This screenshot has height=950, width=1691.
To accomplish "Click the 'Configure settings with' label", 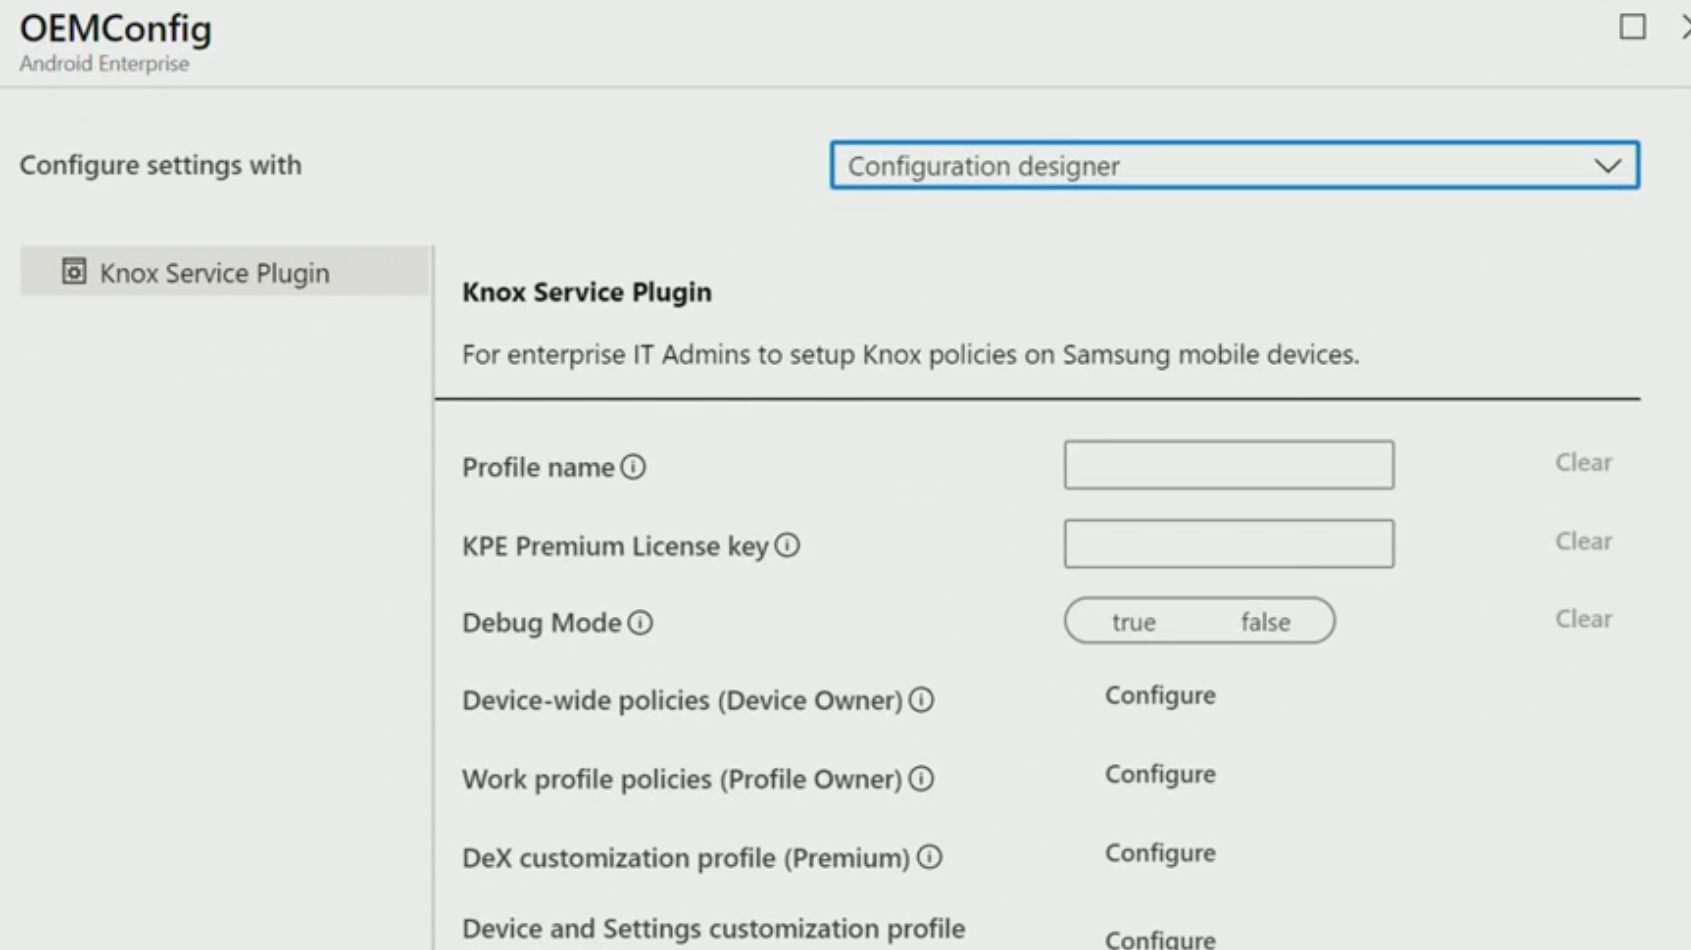I will tap(160, 165).
